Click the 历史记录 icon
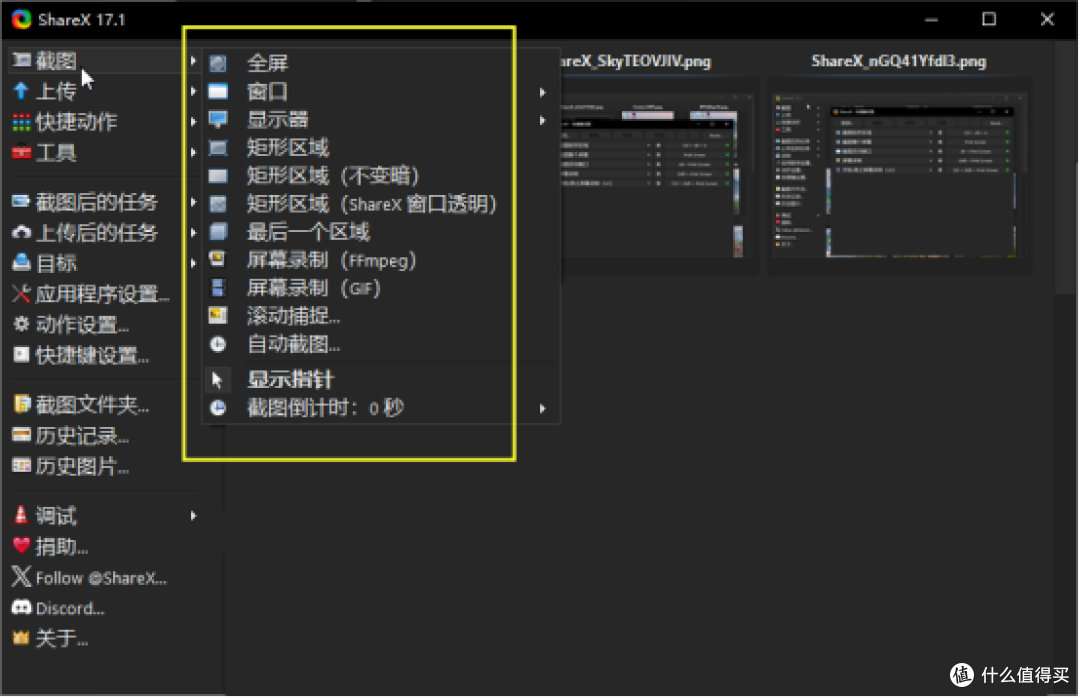Image resolution: width=1080 pixels, height=698 pixels. click(x=21, y=435)
